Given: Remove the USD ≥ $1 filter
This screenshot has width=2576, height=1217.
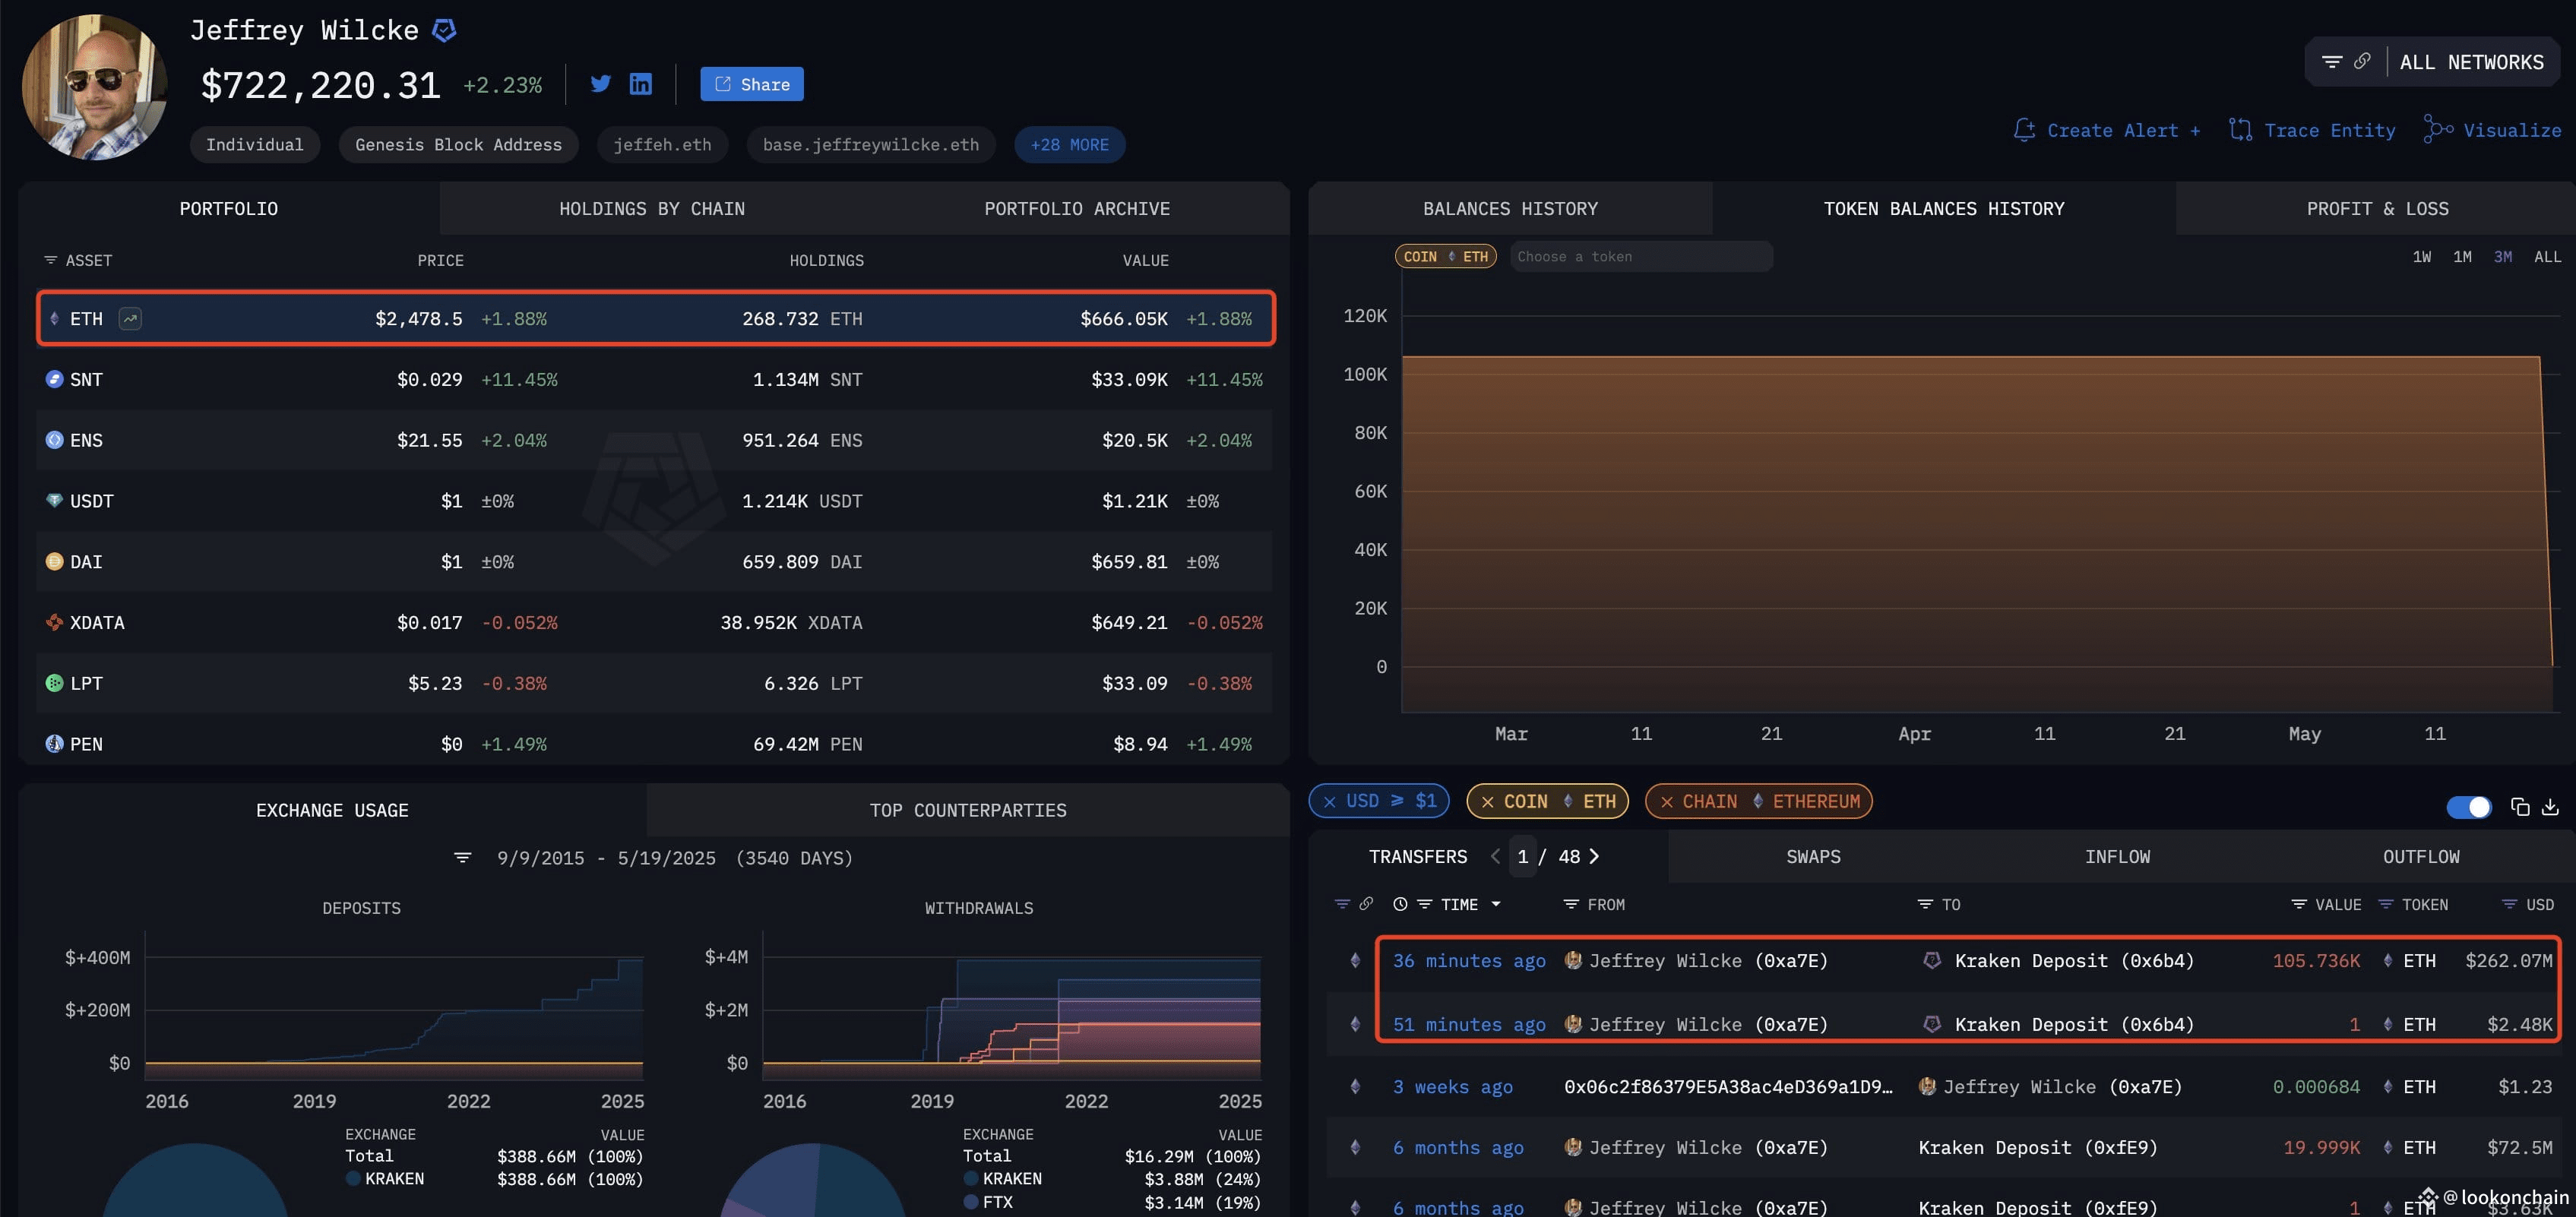Looking at the screenshot, I should pos(1329,801).
